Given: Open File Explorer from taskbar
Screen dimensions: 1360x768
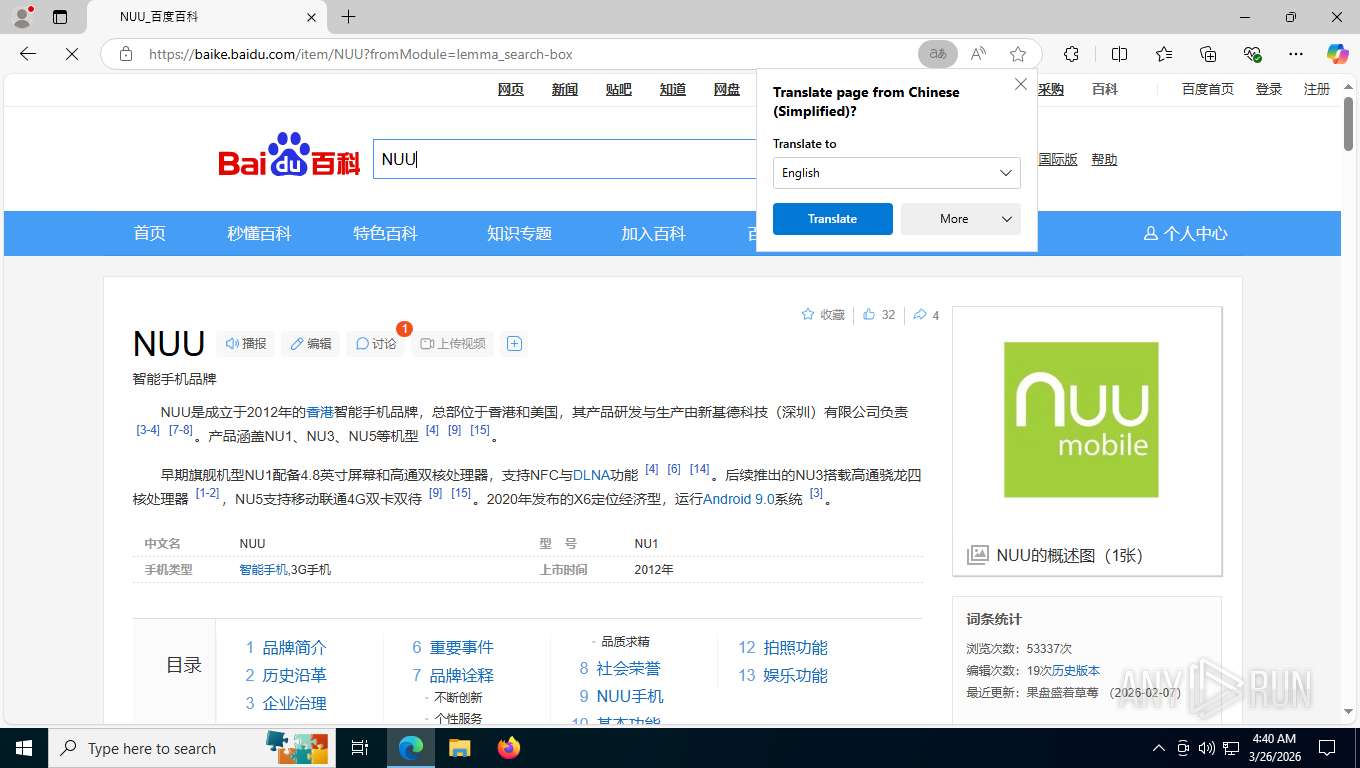Looking at the screenshot, I should (459, 748).
